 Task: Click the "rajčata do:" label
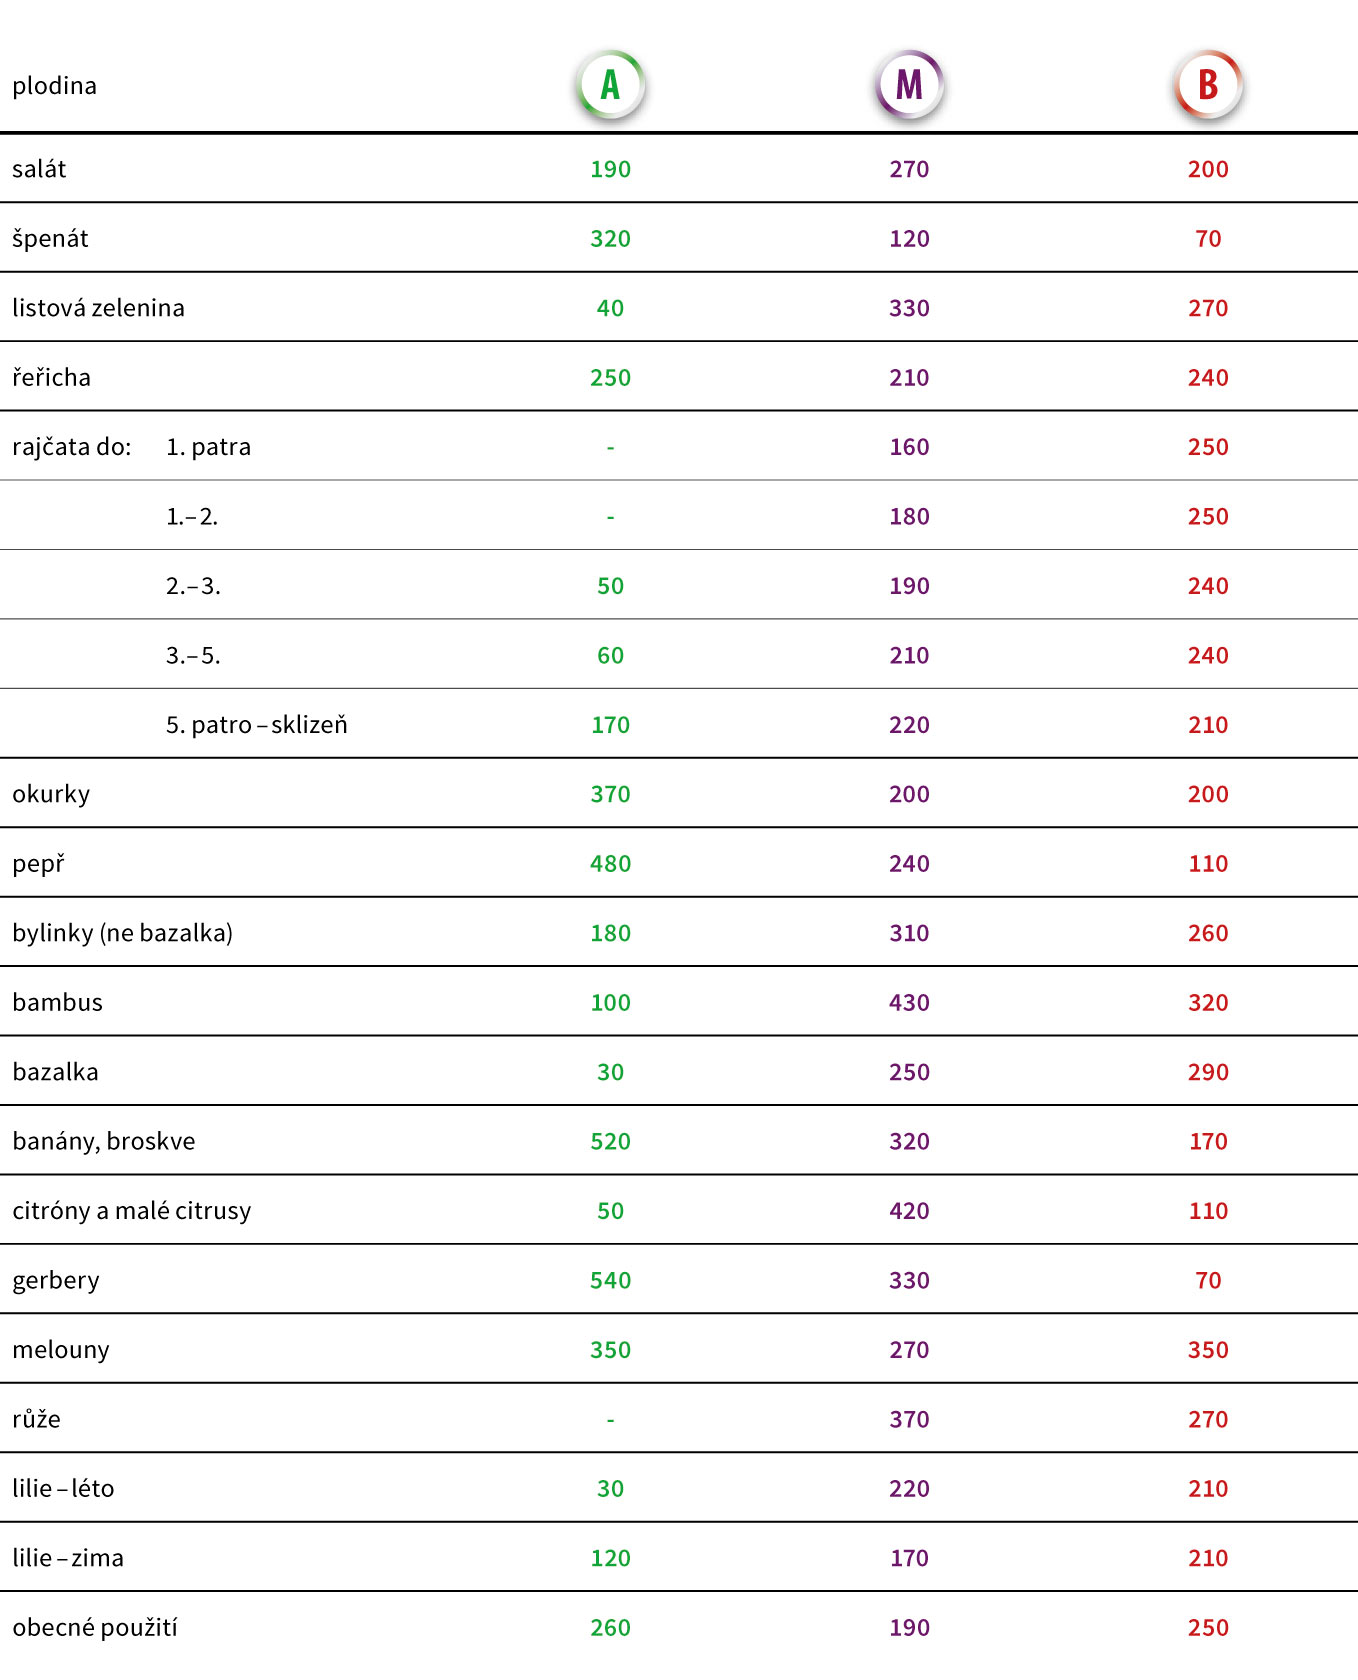click(x=72, y=447)
